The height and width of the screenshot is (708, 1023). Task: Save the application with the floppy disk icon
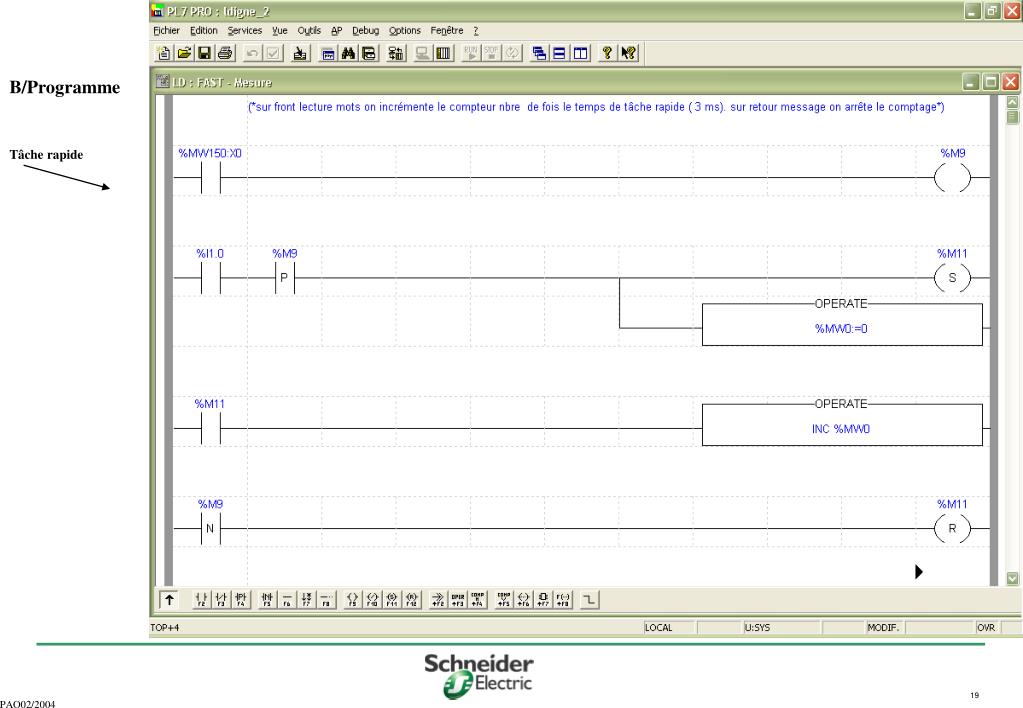point(204,54)
